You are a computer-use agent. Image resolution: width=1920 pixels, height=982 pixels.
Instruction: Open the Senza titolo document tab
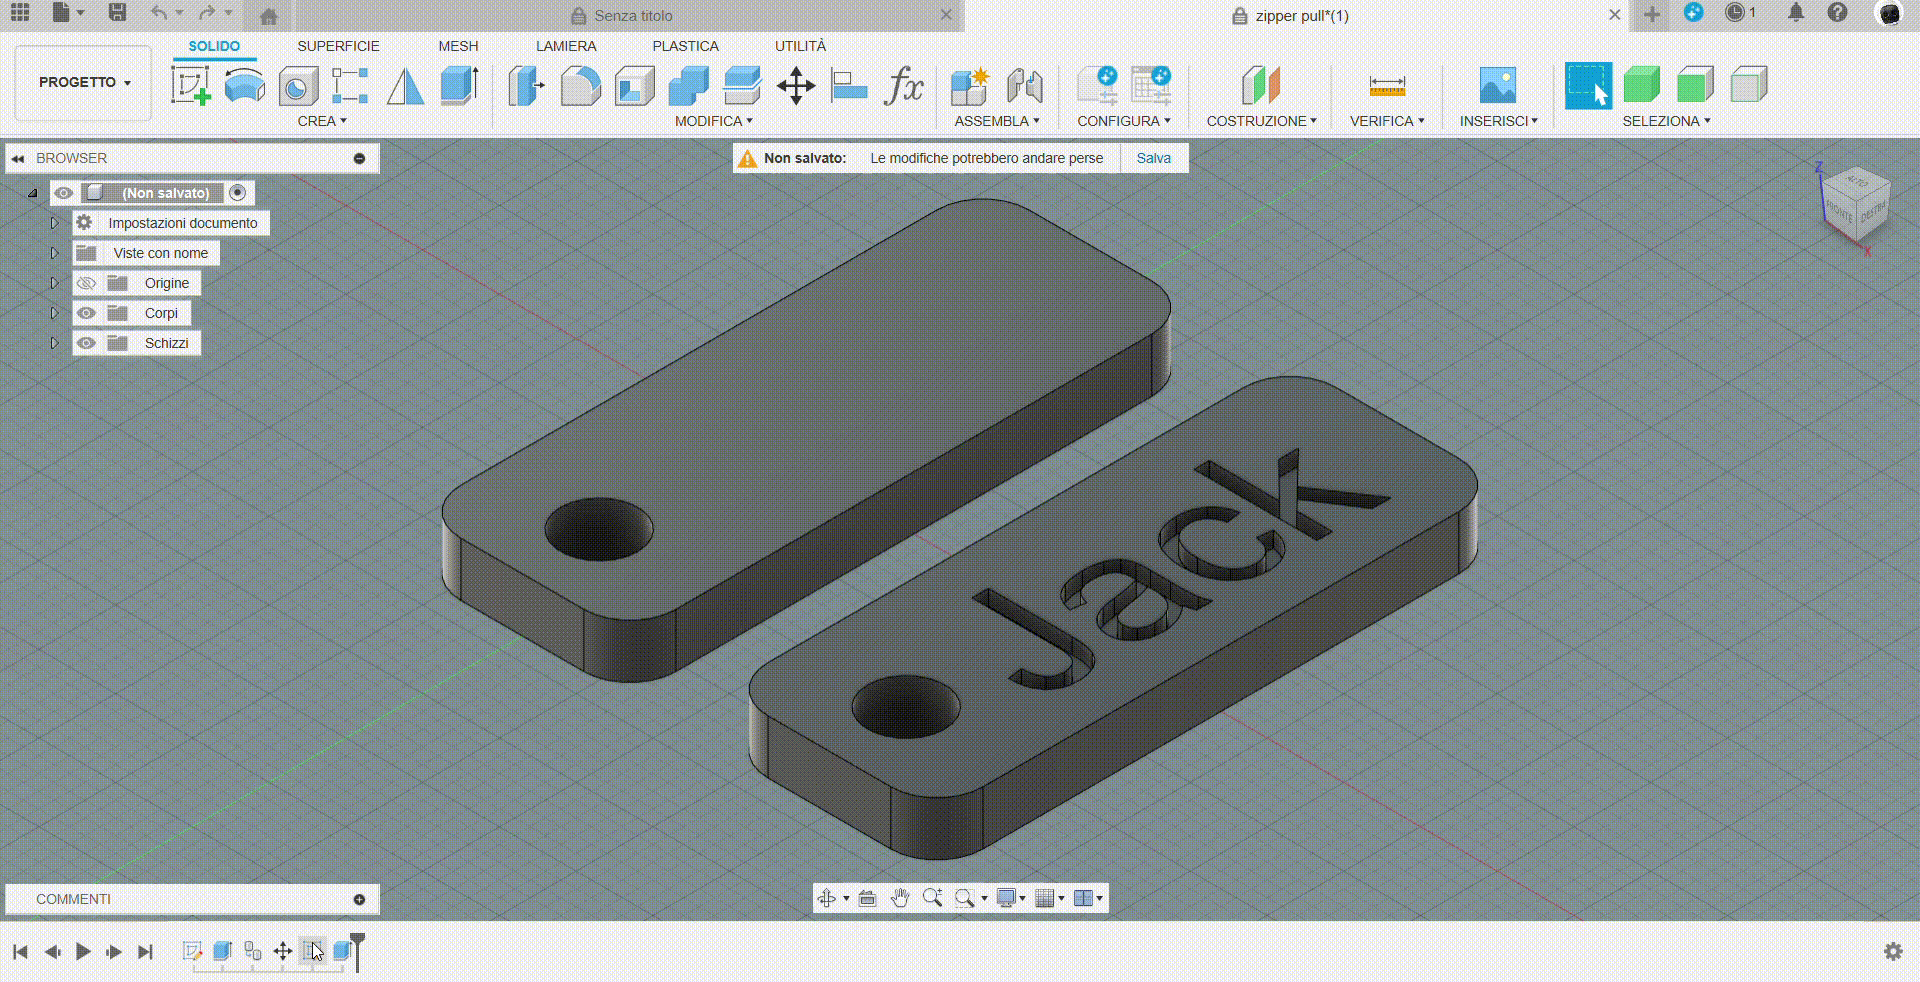pyautogui.click(x=632, y=16)
